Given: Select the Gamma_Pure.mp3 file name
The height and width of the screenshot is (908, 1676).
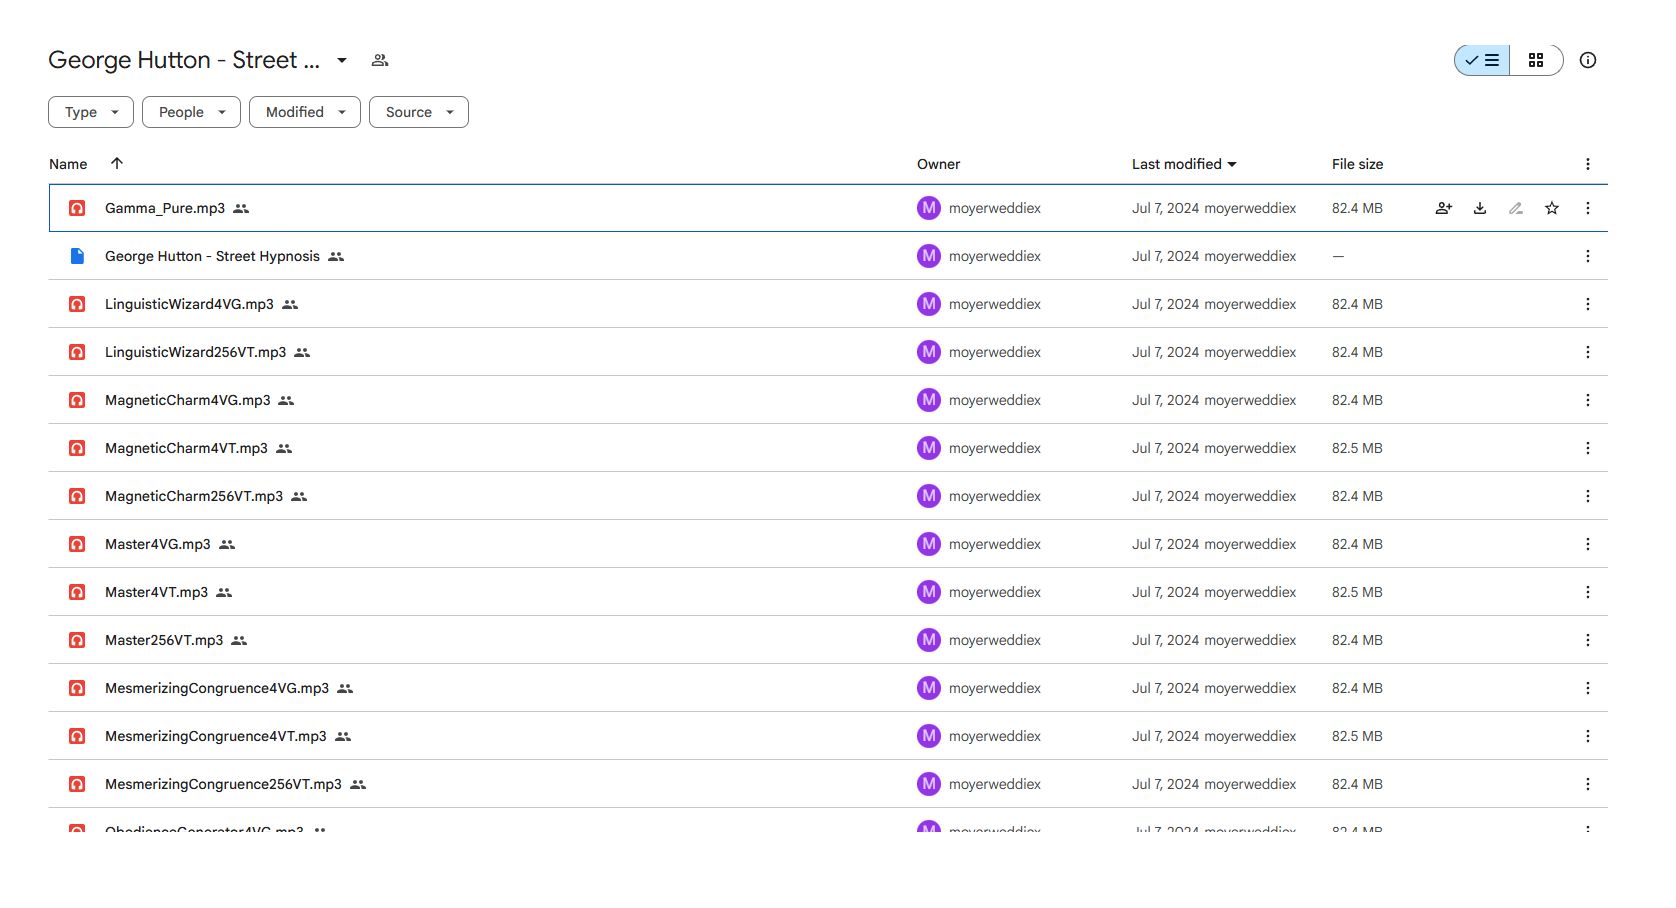Looking at the screenshot, I should (165, 208).
